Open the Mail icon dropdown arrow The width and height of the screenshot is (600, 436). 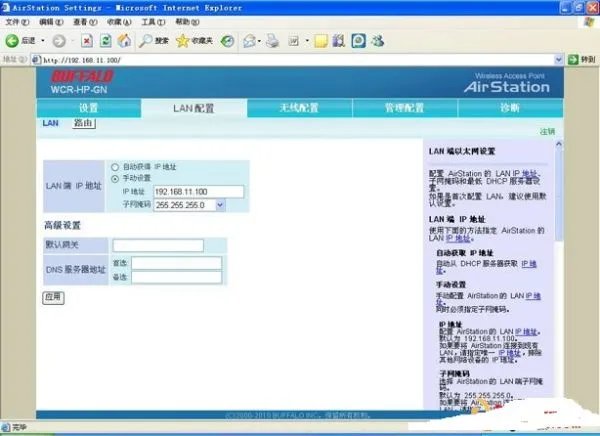click(x=259, y=41)
